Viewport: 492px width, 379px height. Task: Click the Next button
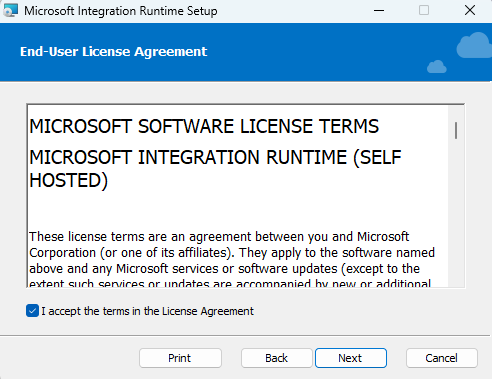pyautogui.click(x=351, y=358)
